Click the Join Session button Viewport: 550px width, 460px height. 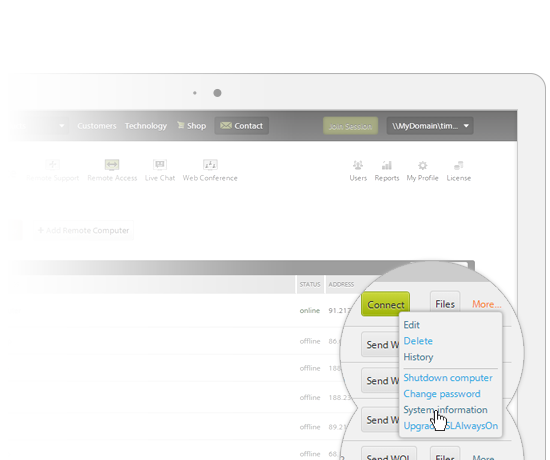click(350, 126)
